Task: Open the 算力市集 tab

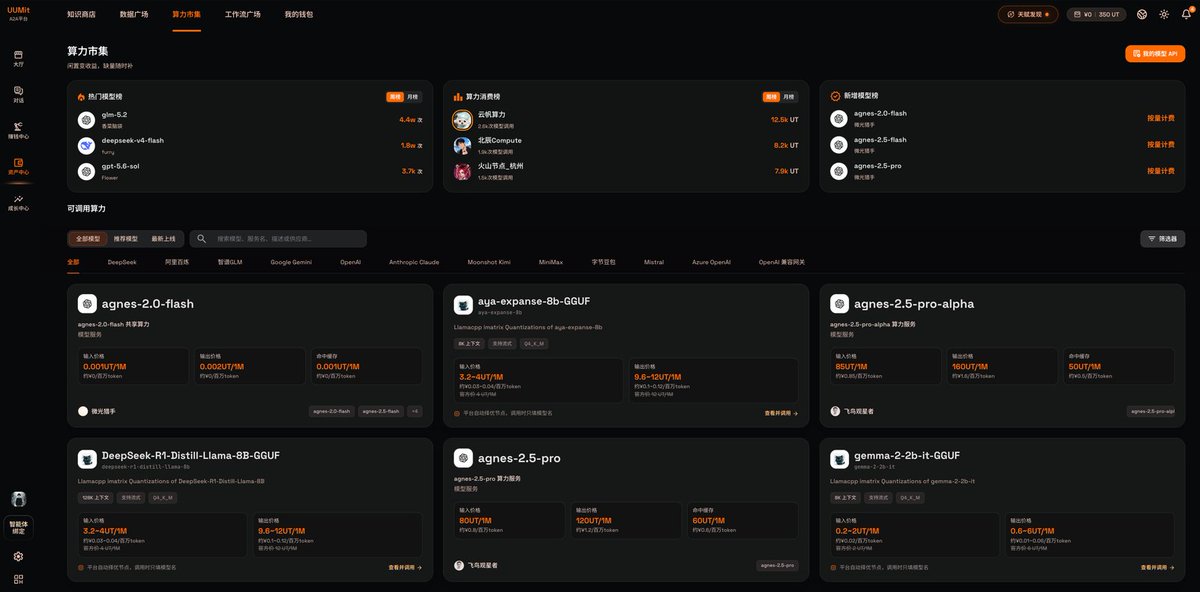Action: 186,15
